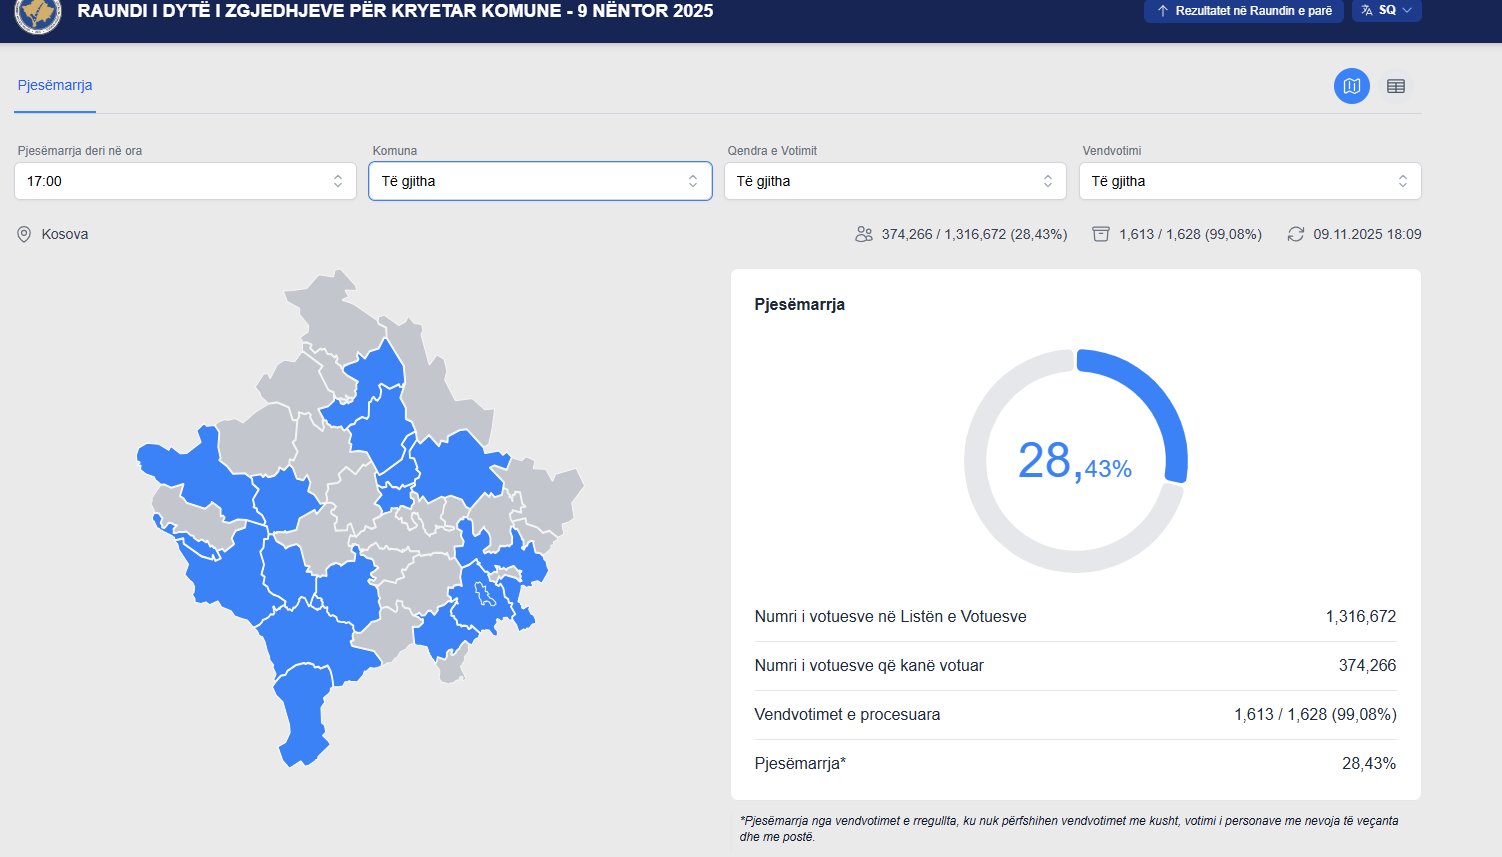The image size is (1502, 857).
Task: Select the Pjesëmarrja tab
Action: click(x=54, y=86)
